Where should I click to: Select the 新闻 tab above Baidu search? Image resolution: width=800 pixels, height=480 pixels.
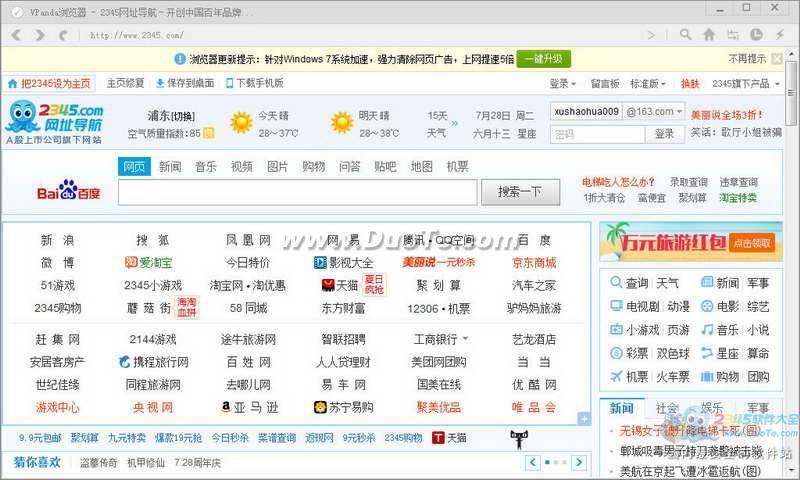coord(170,166)
